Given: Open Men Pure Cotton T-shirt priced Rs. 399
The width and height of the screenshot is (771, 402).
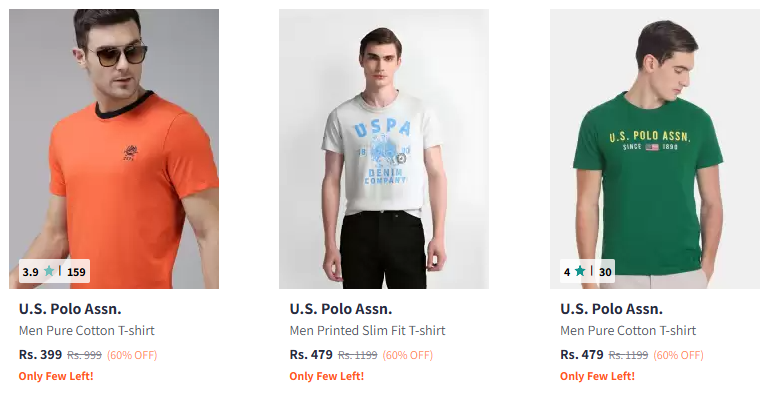Looking at the screenshot, I should pos(87,331).
